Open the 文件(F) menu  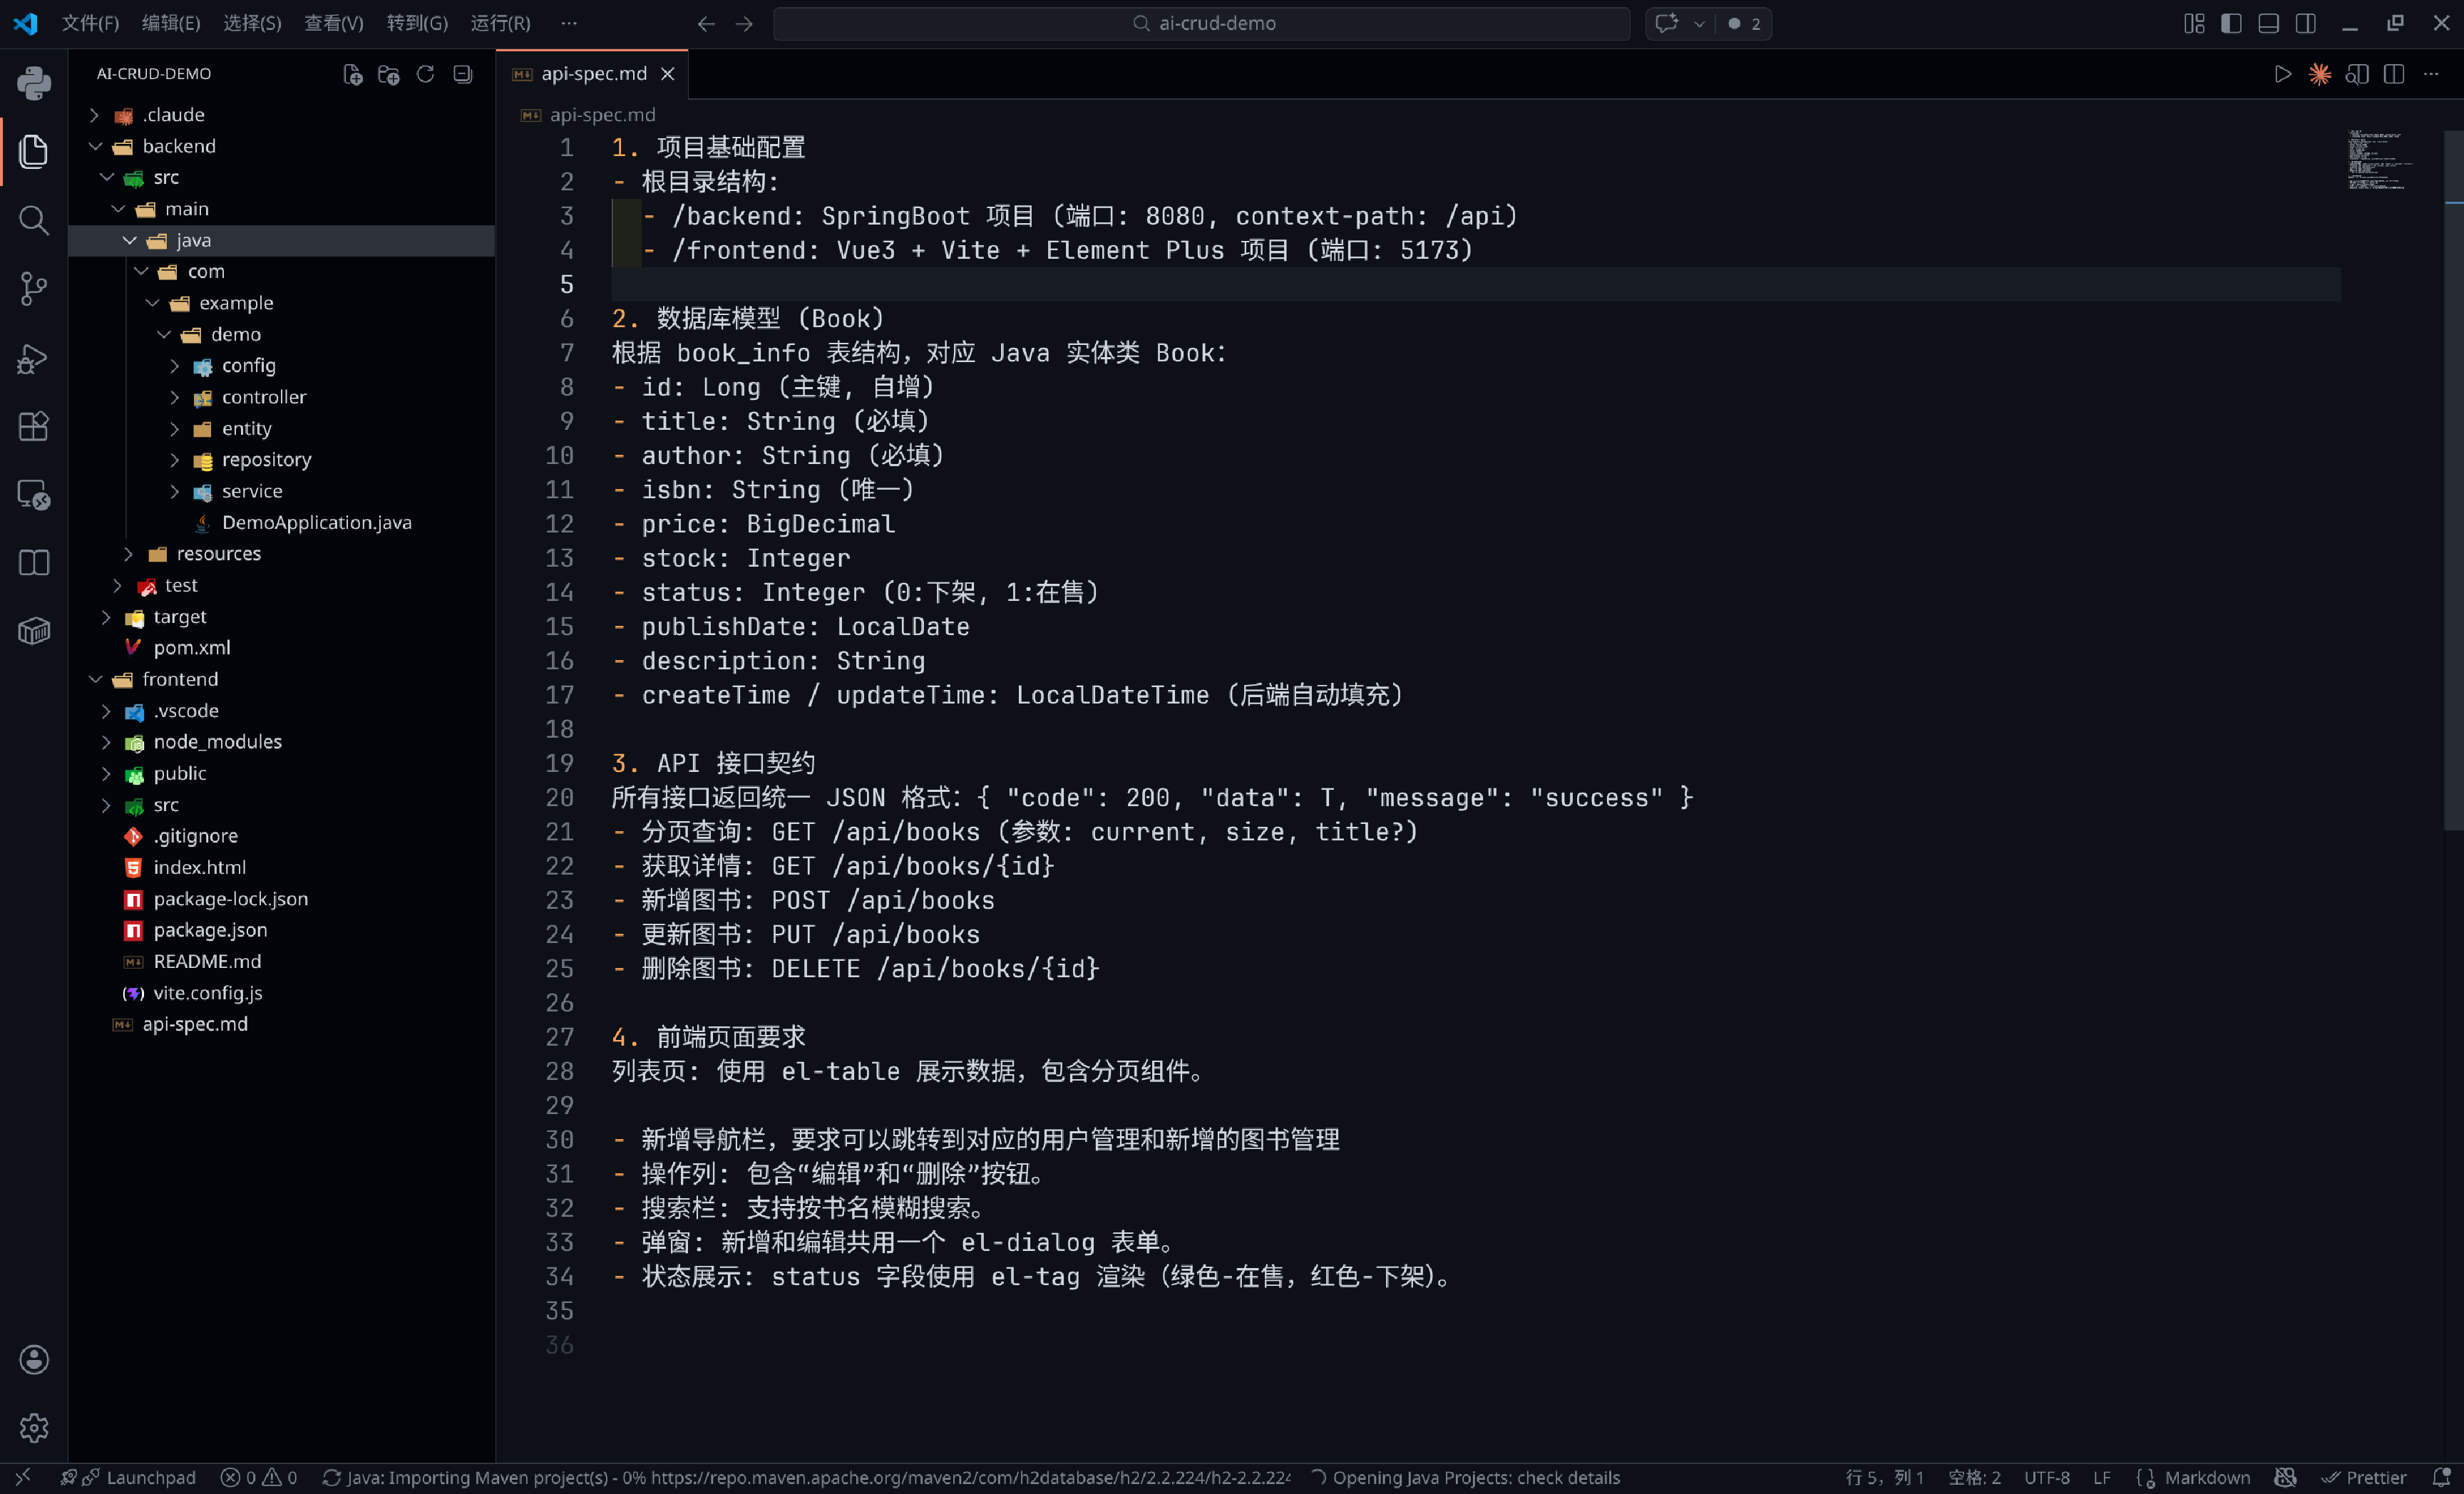[x=90, y=23]
